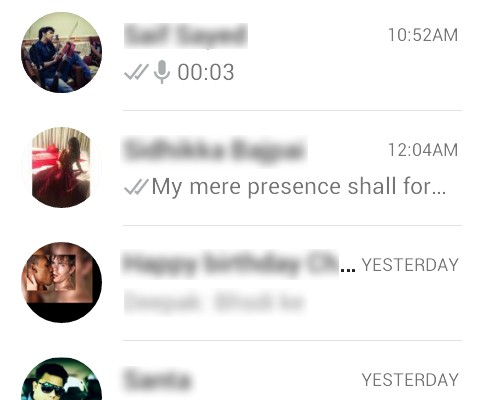Select YESTERDAY timestamp on the bottom chat
480x400 pixels.
(x=410, y=380)
